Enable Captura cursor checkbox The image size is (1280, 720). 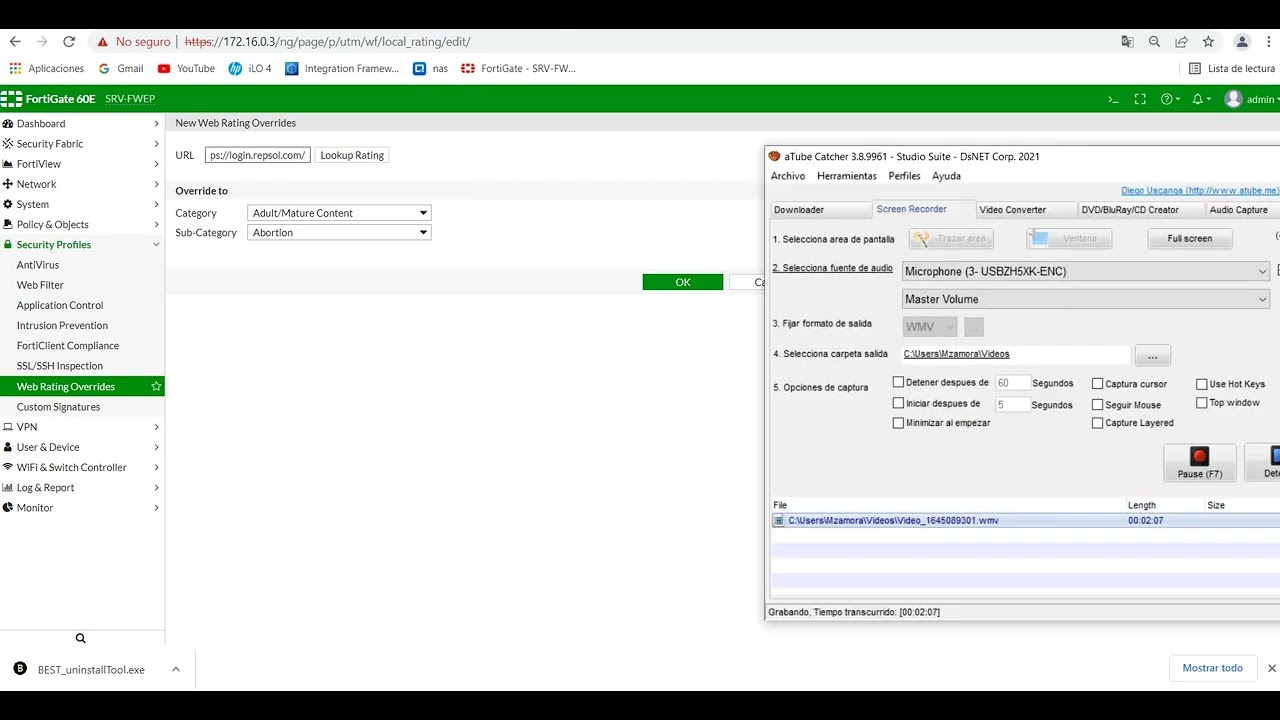click(1097, 383)
